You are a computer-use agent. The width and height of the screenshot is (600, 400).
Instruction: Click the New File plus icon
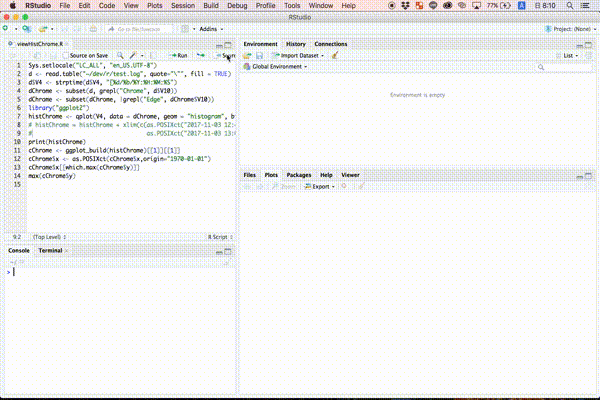tap(5, 29)
